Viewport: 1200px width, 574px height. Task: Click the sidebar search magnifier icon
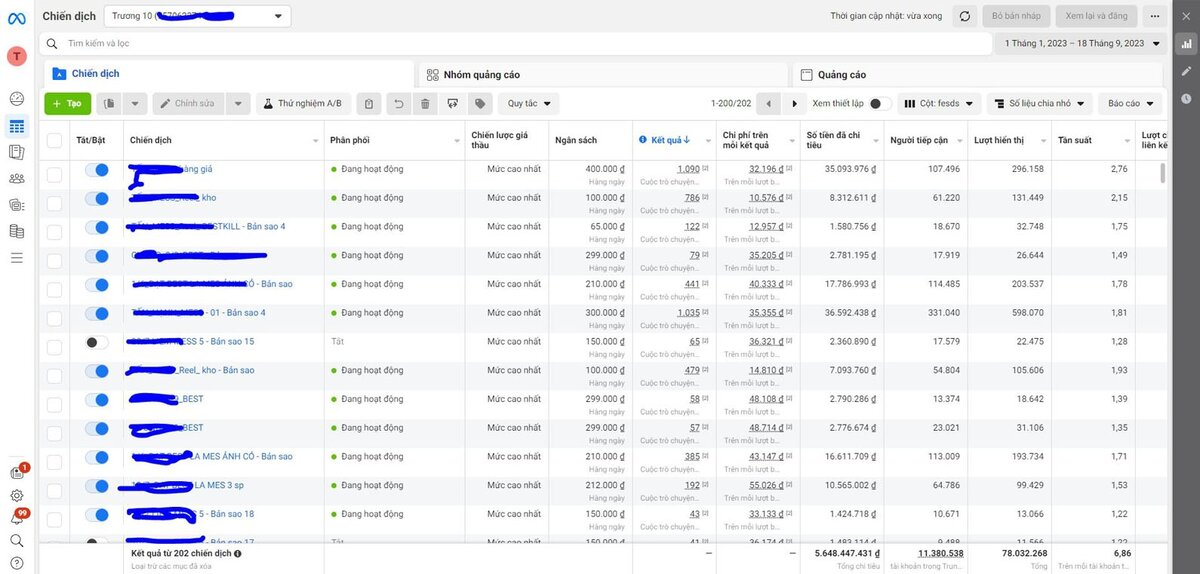(16, 541)
